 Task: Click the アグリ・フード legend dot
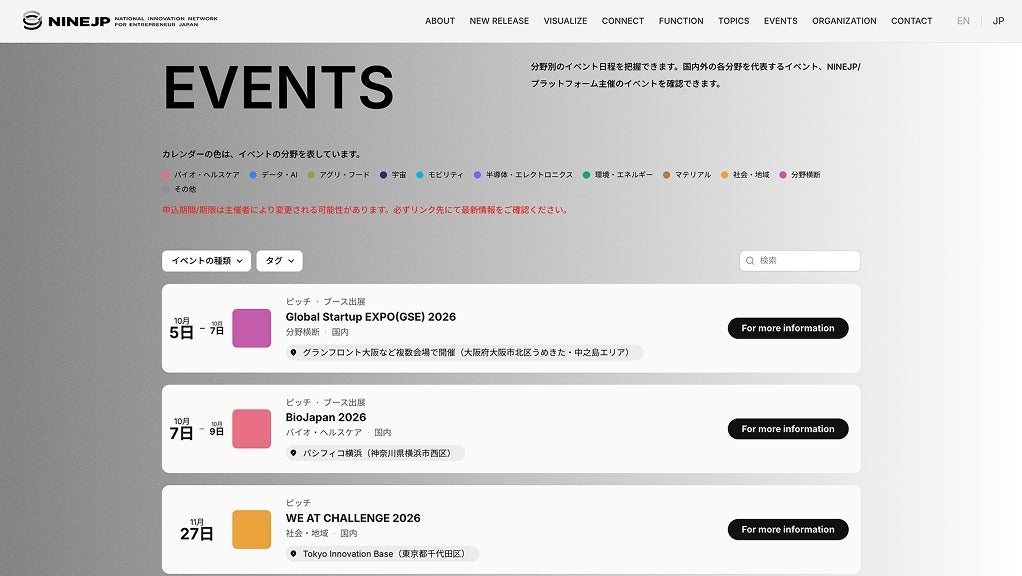tap(311, 175)
